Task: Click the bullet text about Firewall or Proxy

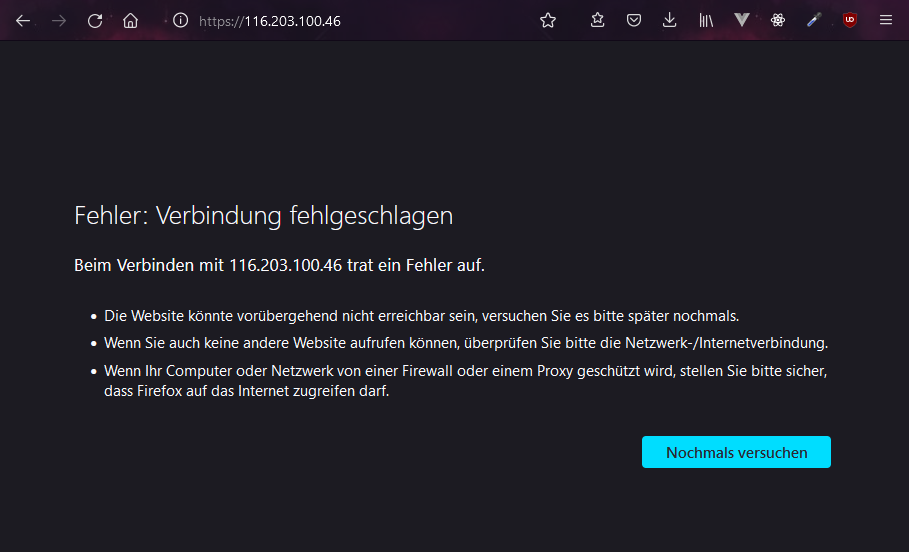Action: click(467, 381)
